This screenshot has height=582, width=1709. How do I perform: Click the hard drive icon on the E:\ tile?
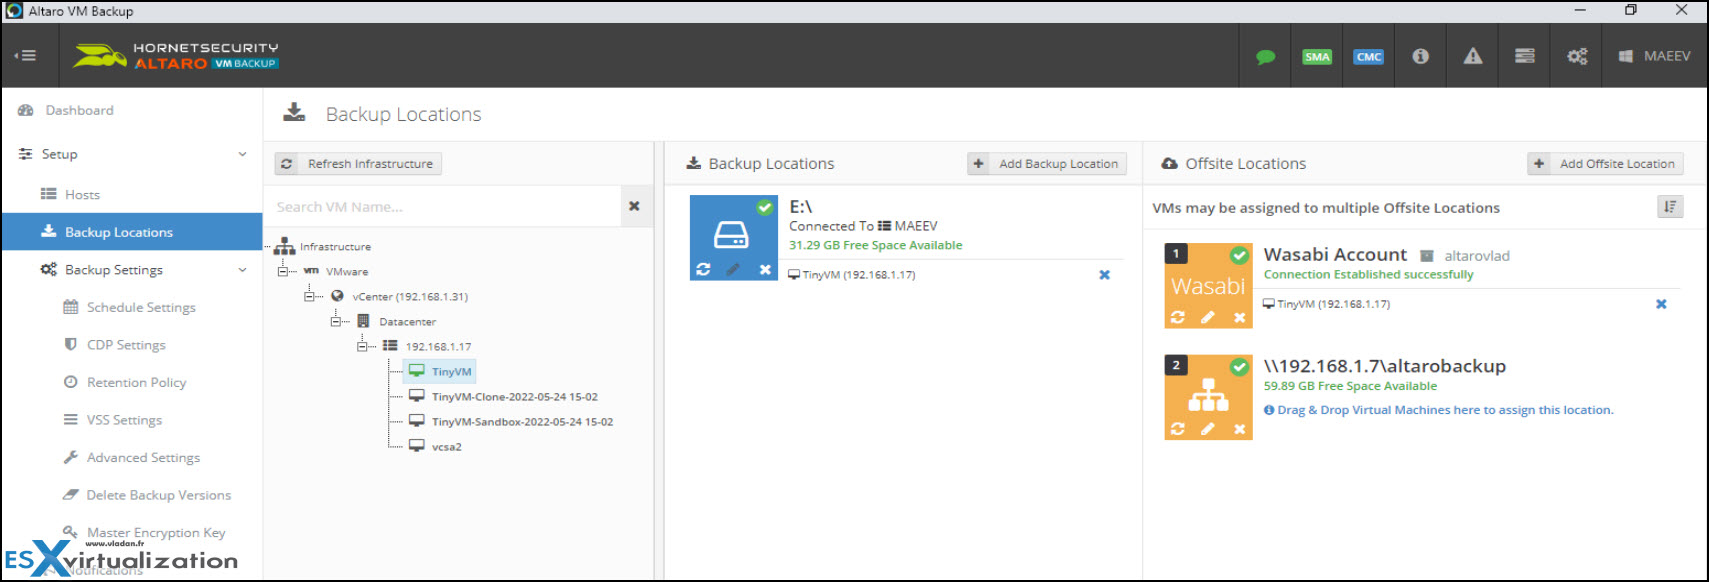(731, 235)
